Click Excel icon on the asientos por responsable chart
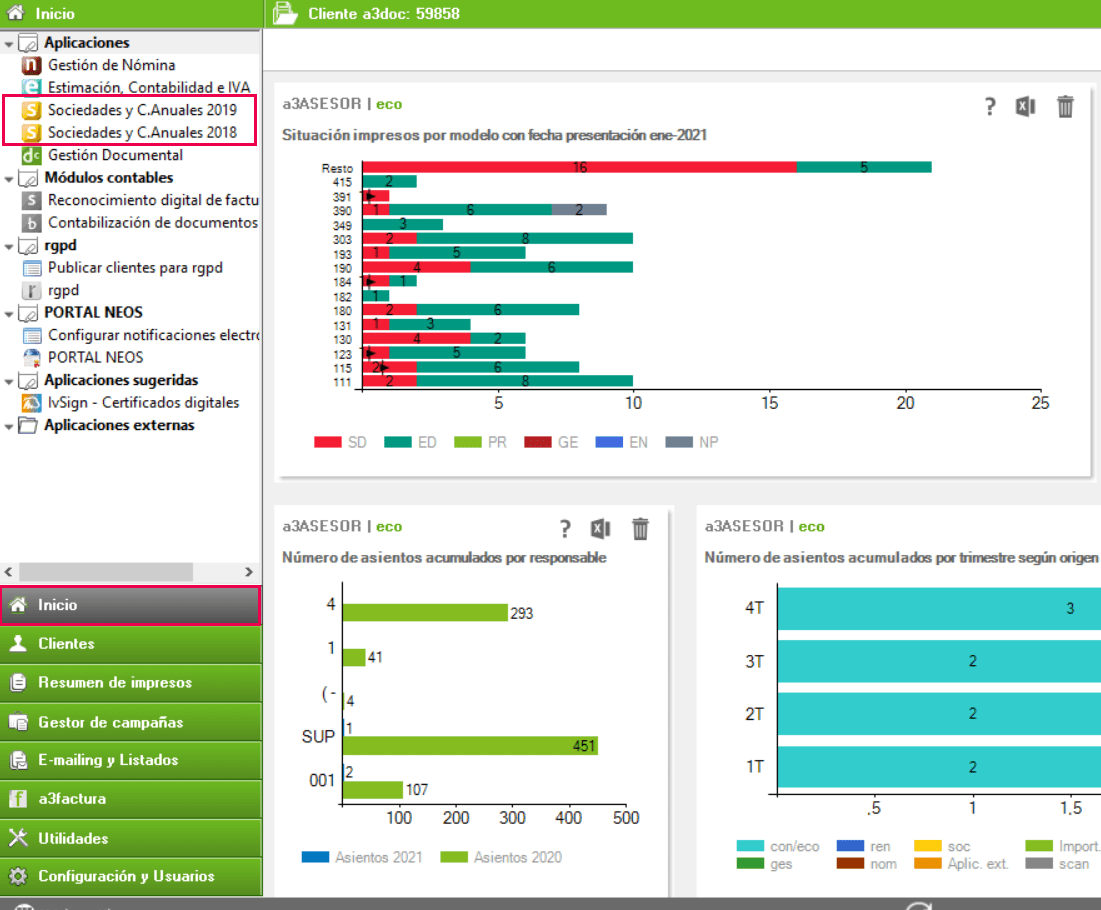Viewport: 1101px width, 910px height. point(600,529)
